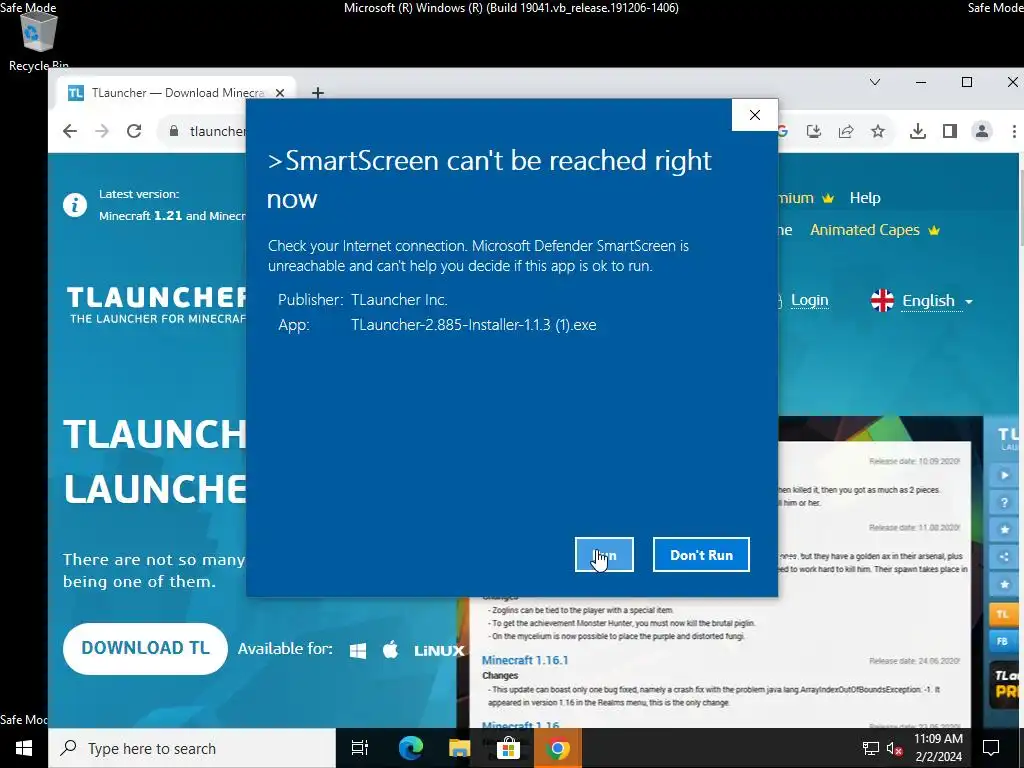Click the share icon in launcher sidebar

[x=1004, y=556]
